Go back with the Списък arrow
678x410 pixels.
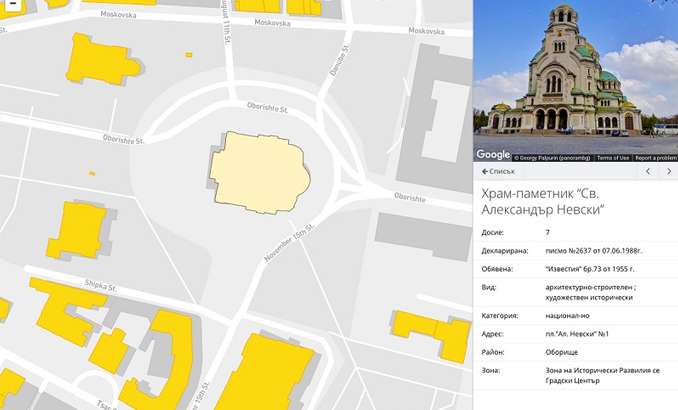(499, 171)
